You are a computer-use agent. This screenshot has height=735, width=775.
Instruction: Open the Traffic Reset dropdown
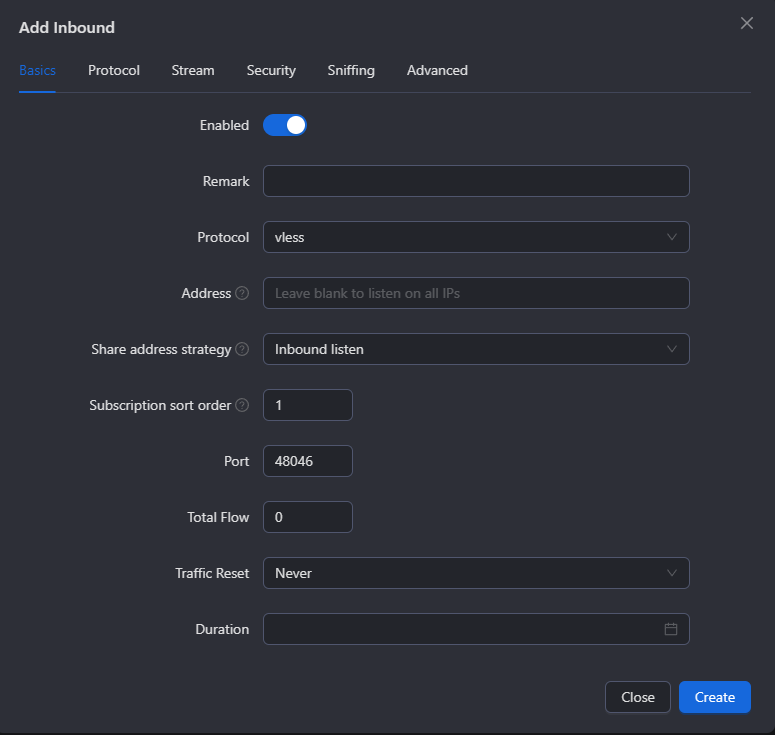click(x=476, y=573)
